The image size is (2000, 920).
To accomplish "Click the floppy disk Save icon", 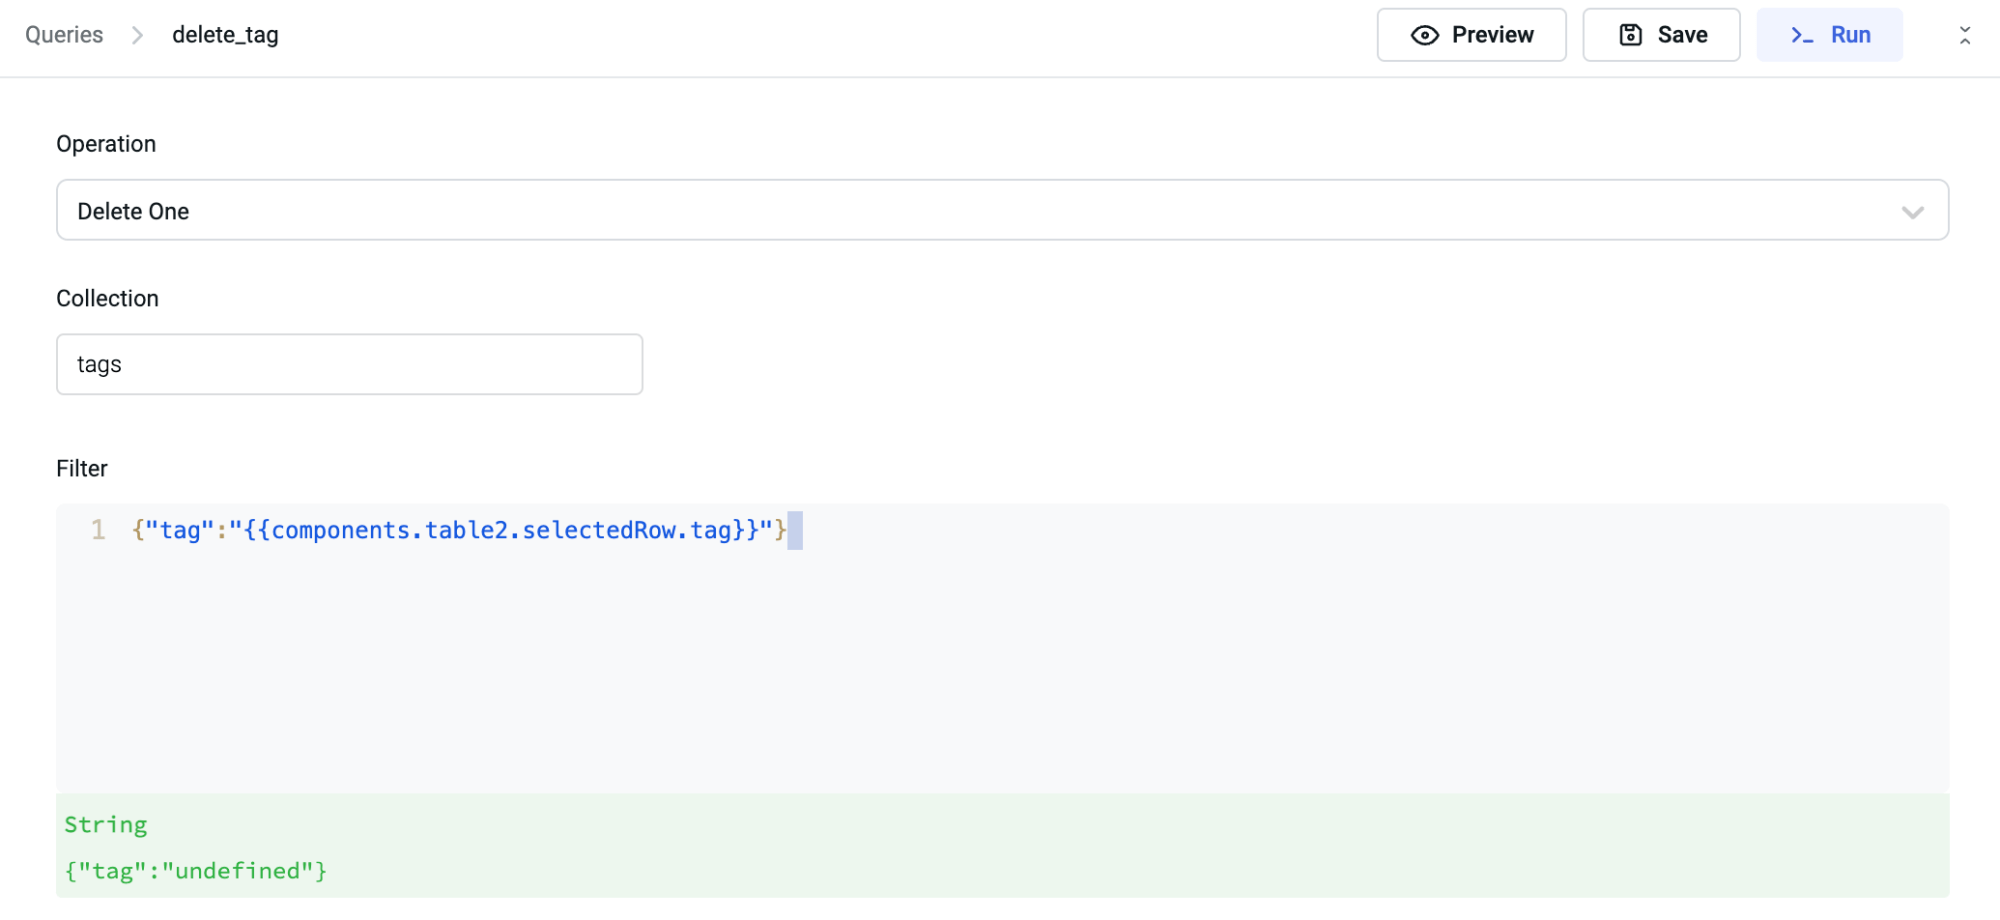I will tap(1630, 35).
